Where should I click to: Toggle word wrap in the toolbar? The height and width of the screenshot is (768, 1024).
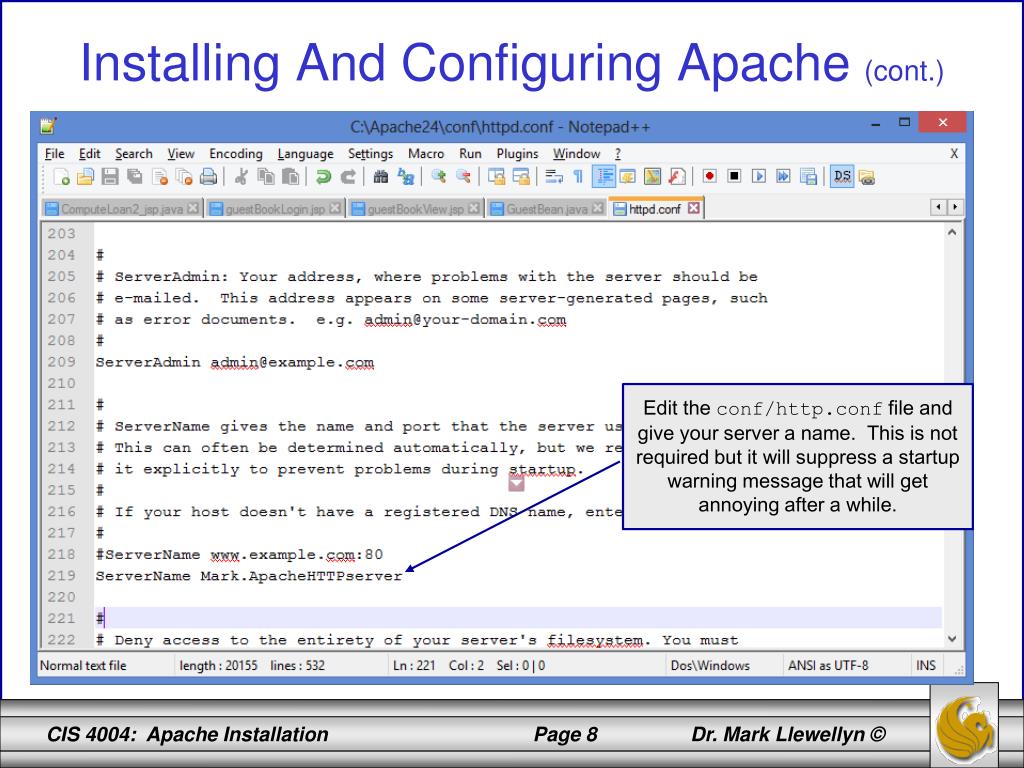(554, 176)
